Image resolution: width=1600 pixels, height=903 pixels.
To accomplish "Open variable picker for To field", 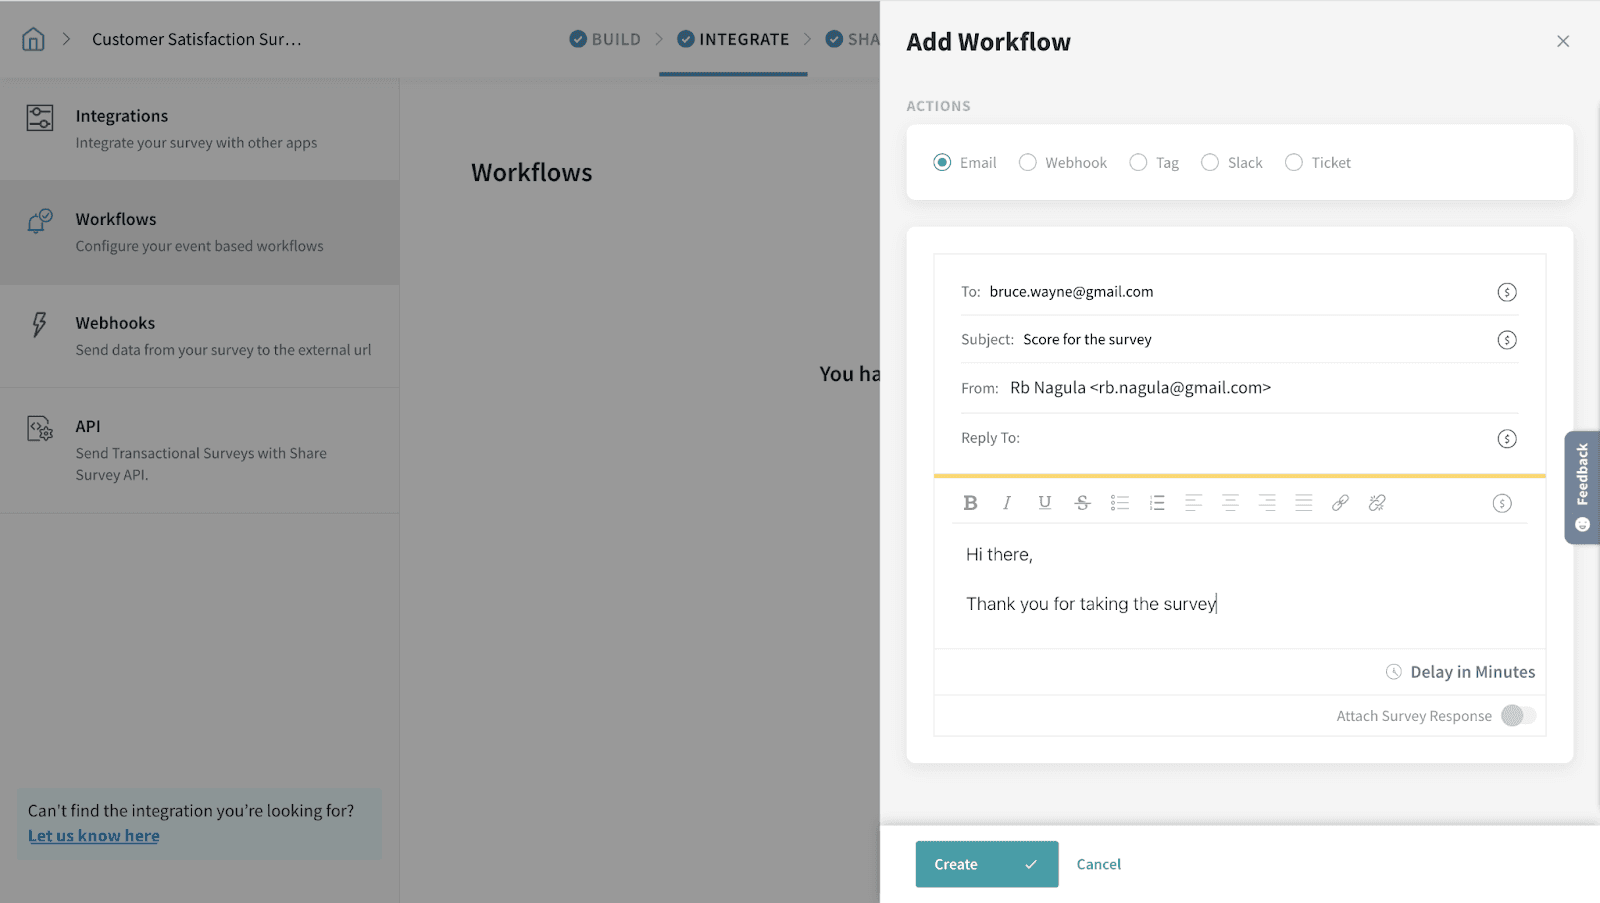I will pyautogui.click(x=1507, y=292).
